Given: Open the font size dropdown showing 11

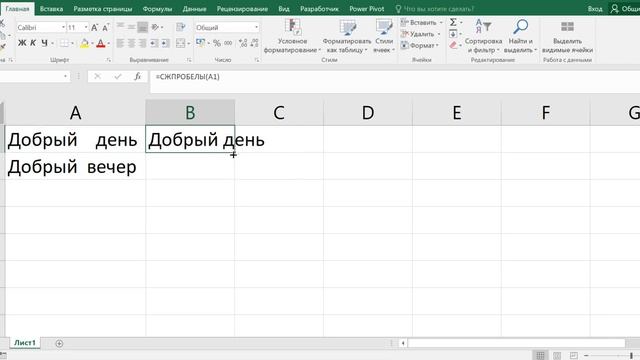Looking at the screenshot, I should pyautogui.click(x=86, y=27).
